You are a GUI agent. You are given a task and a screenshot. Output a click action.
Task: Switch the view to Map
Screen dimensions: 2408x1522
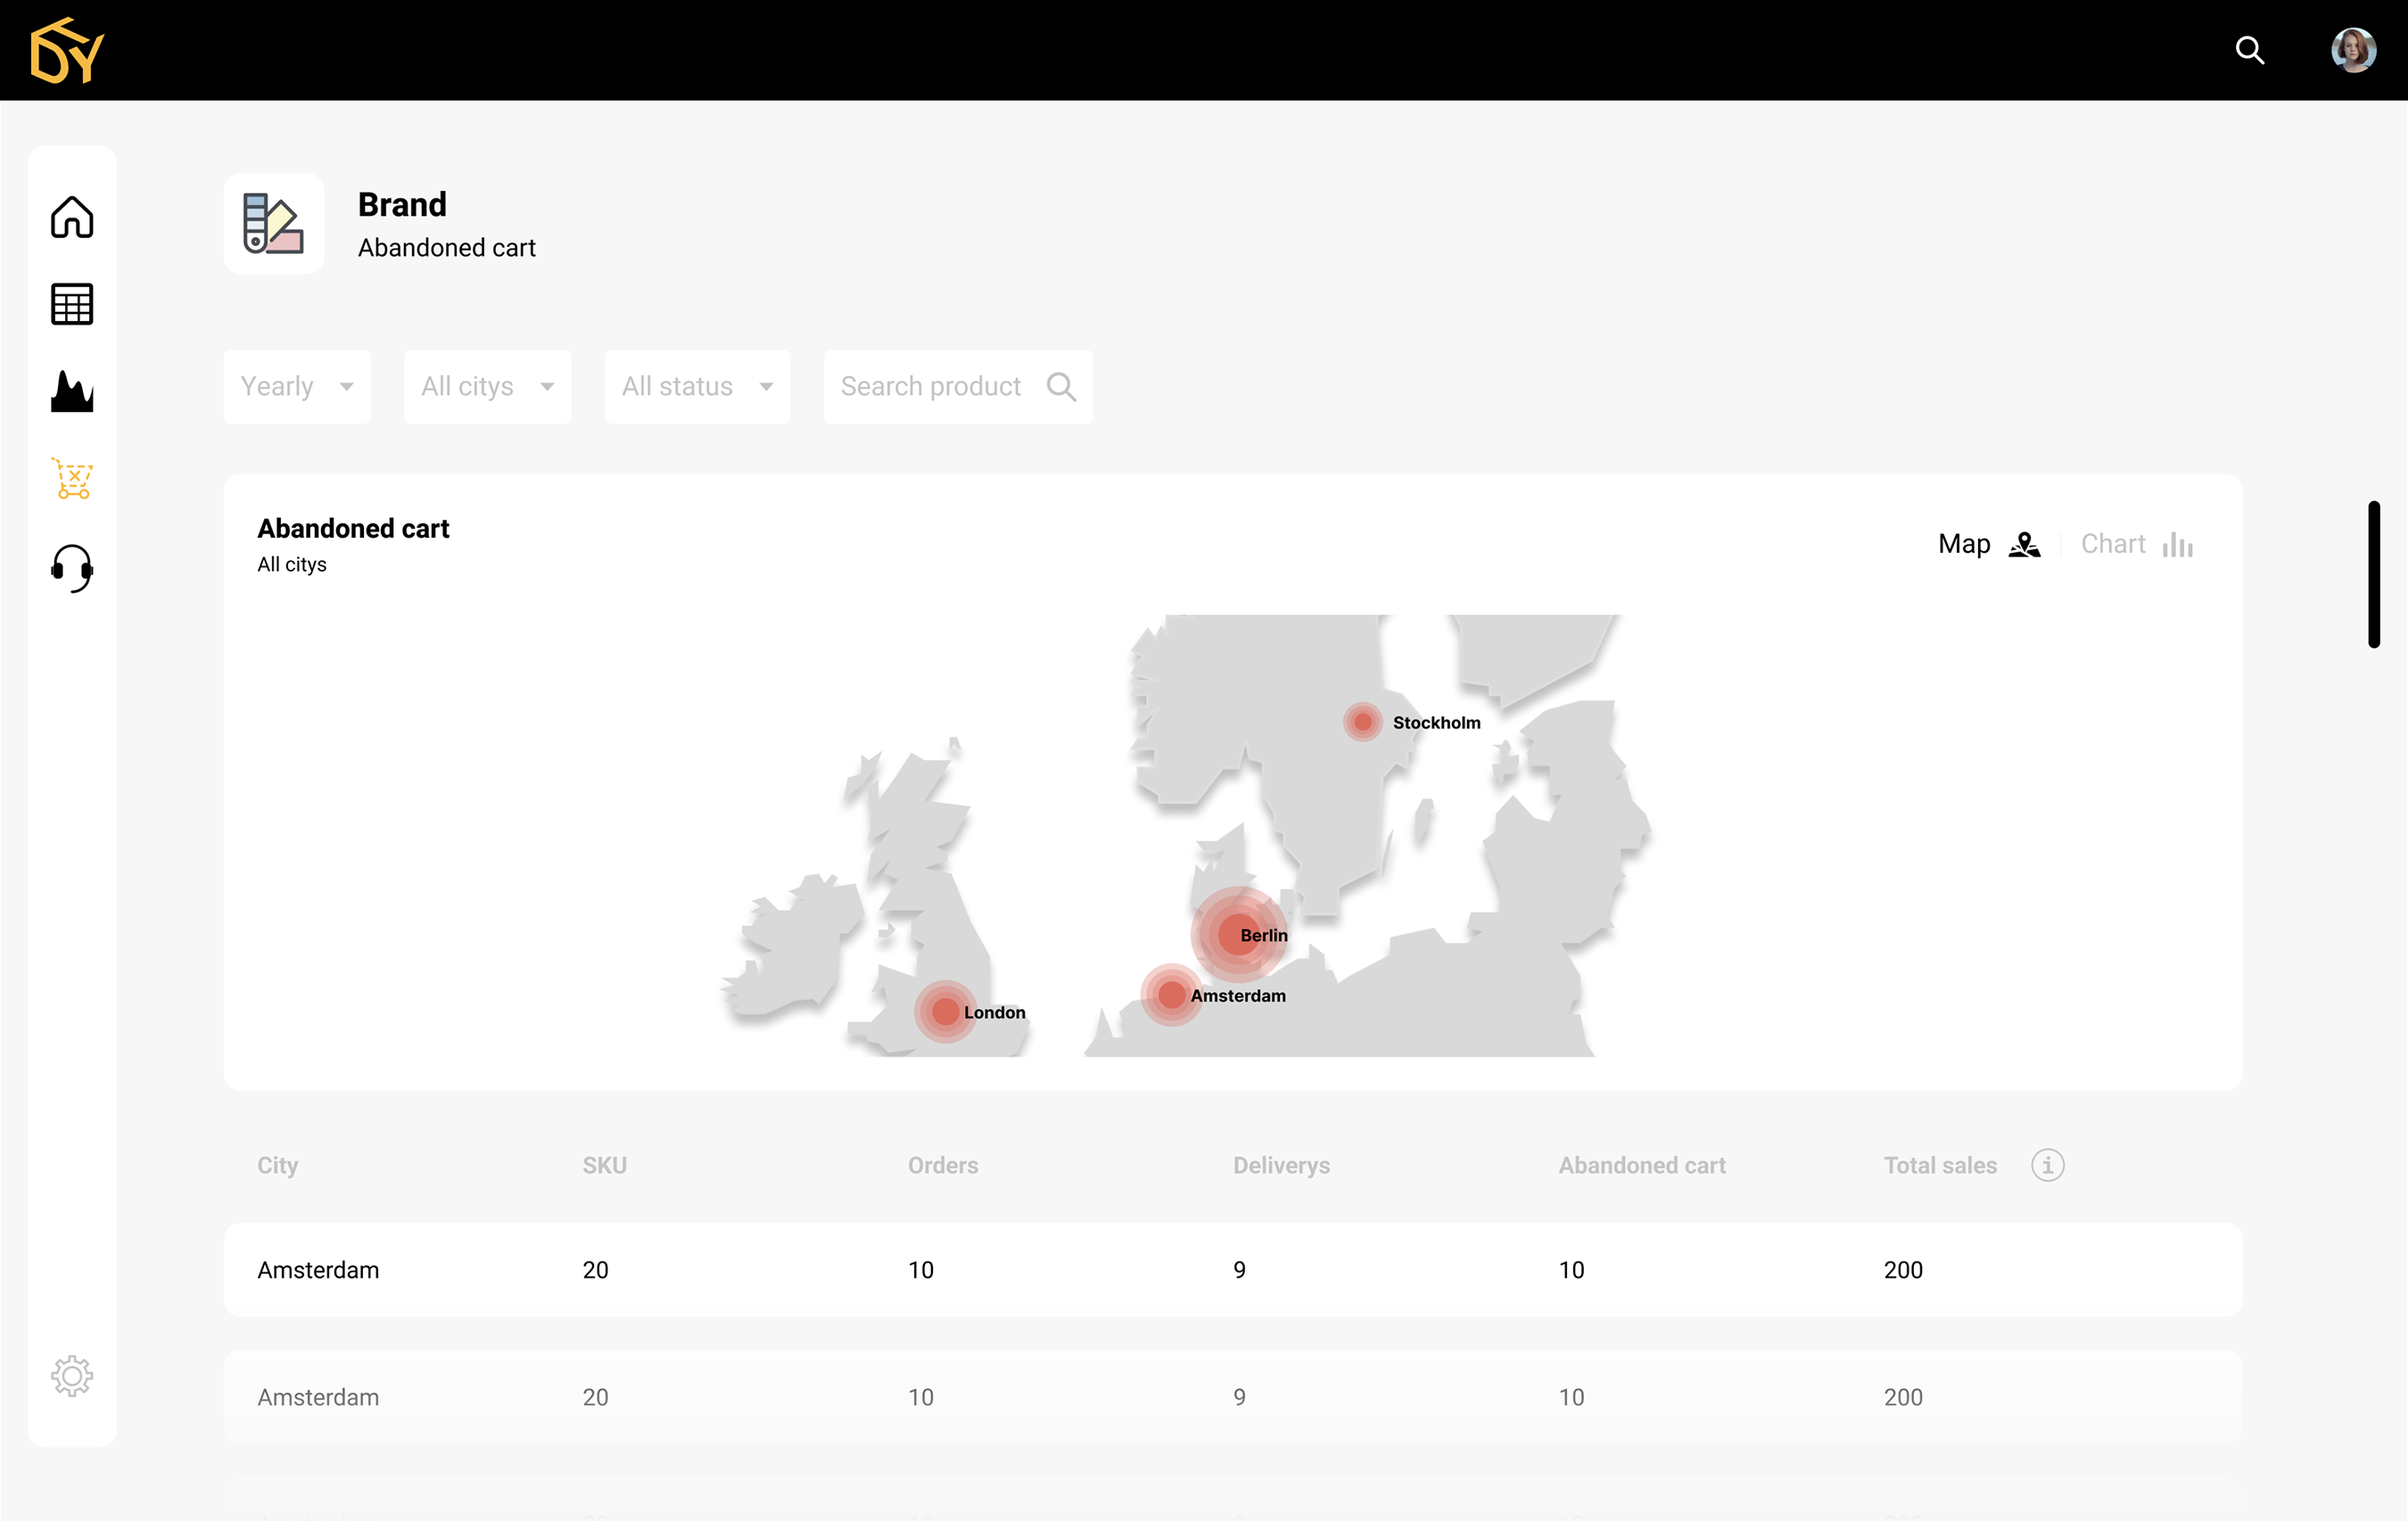click(x=1988, y=544)
